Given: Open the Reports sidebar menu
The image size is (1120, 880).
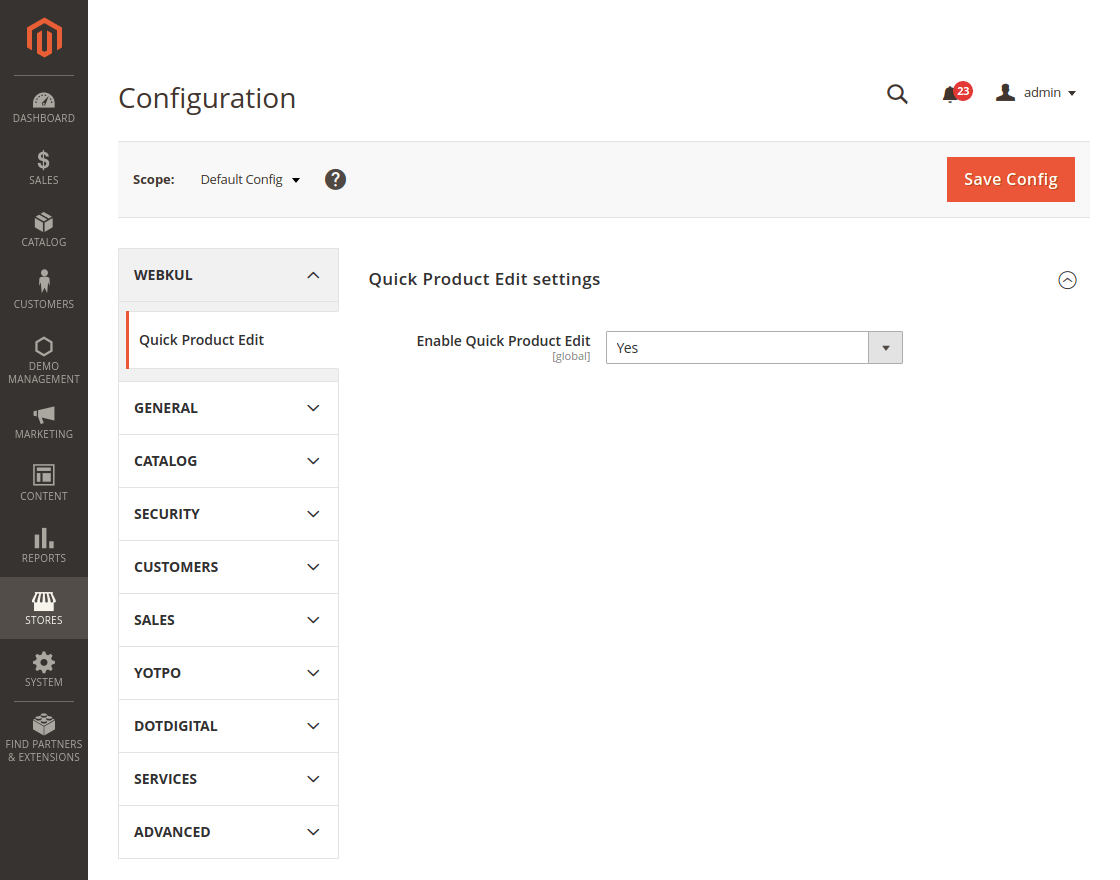Looking at the screenshot, I should pyautogui.click(x=44, y=546).
